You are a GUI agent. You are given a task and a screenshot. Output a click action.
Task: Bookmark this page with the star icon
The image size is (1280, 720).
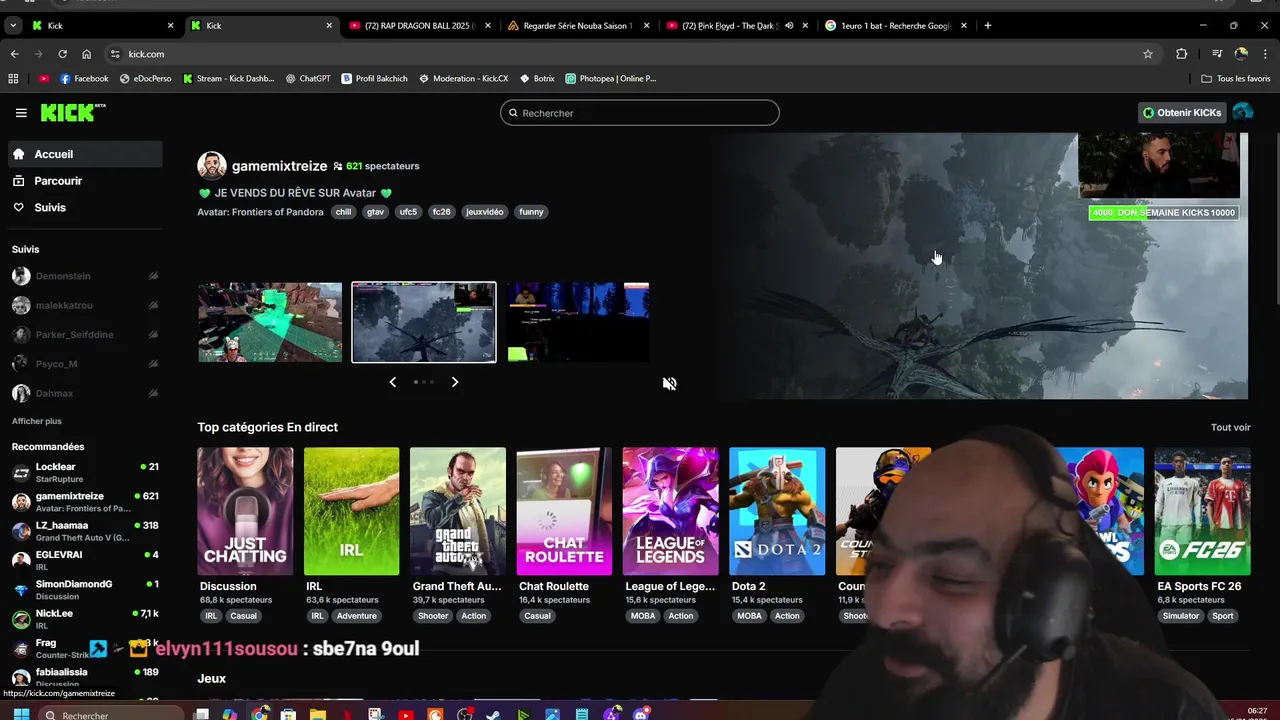(x=1148, y=54)
